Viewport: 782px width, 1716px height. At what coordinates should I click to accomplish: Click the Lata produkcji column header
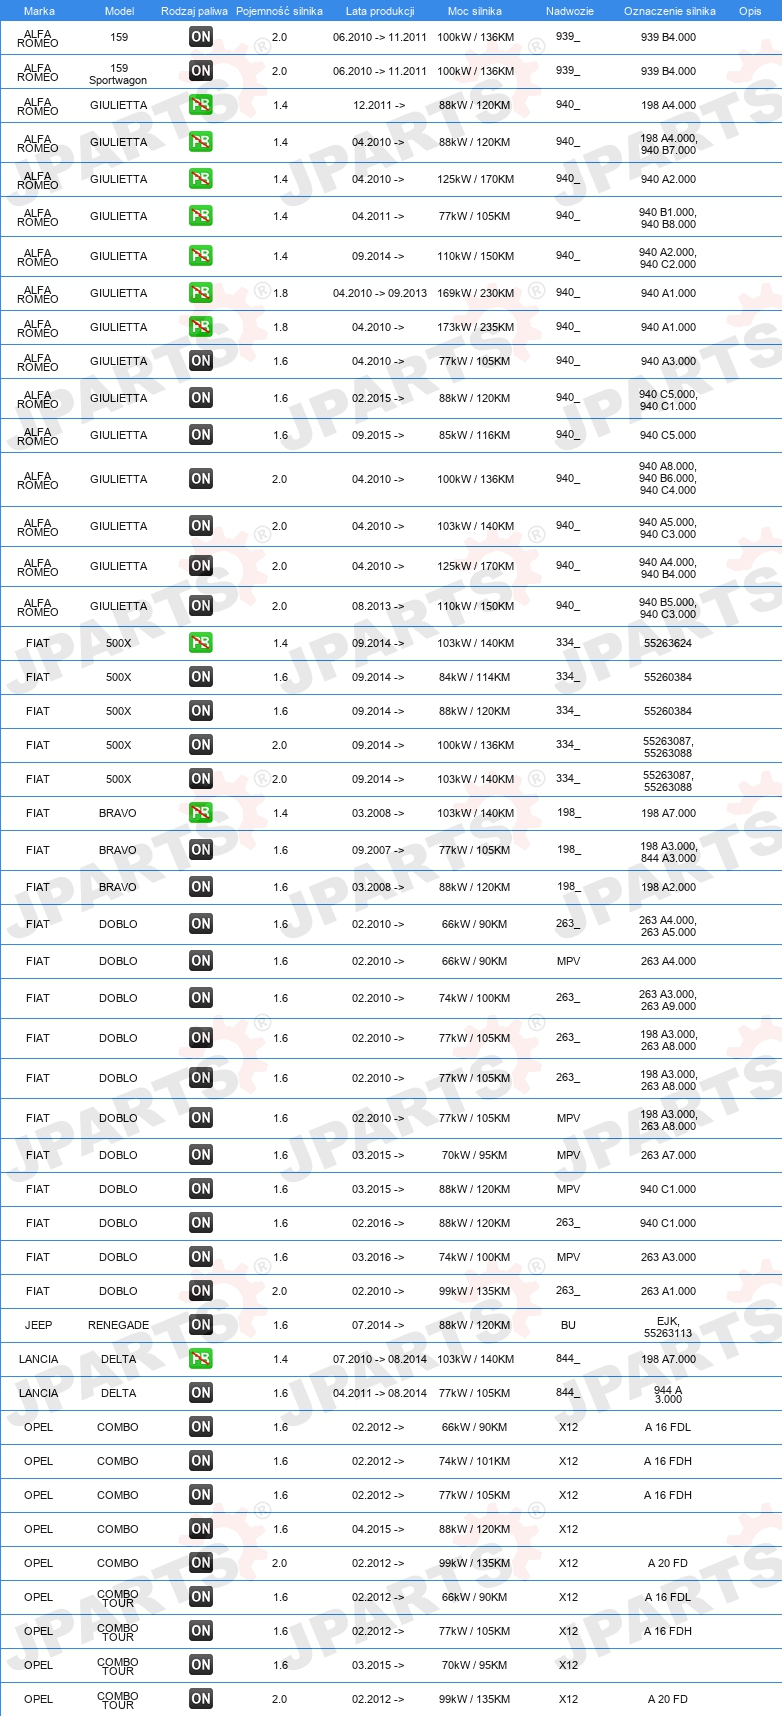coord(380,11)
